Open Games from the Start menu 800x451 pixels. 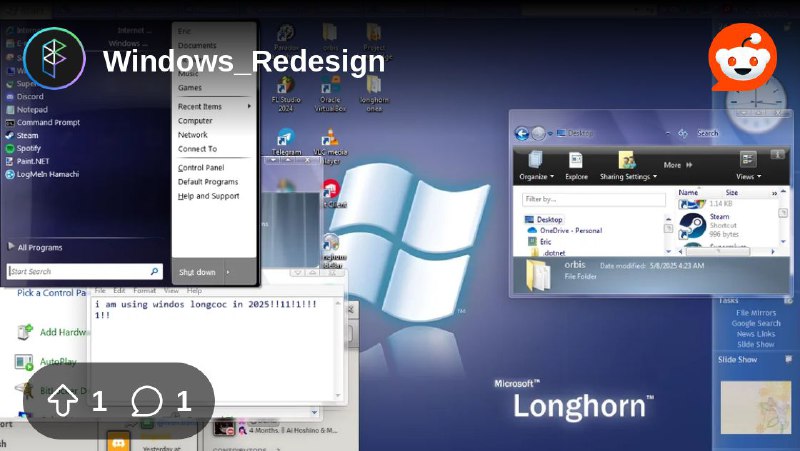pos(190,88)
